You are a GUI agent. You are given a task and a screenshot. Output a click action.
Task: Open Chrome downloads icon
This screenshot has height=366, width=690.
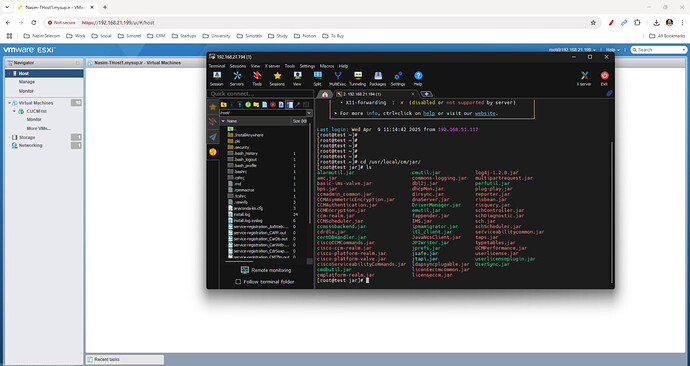click(656, 22)
